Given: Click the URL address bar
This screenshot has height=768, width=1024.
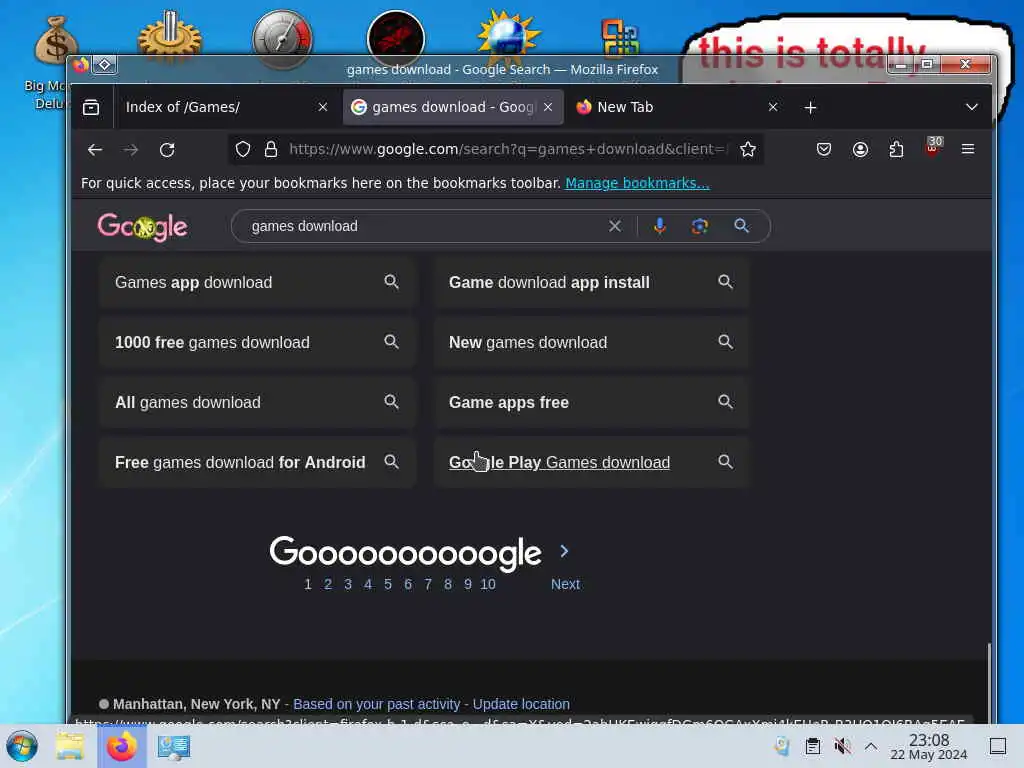Looking at the screenshot, I should [x=507, y=150].
